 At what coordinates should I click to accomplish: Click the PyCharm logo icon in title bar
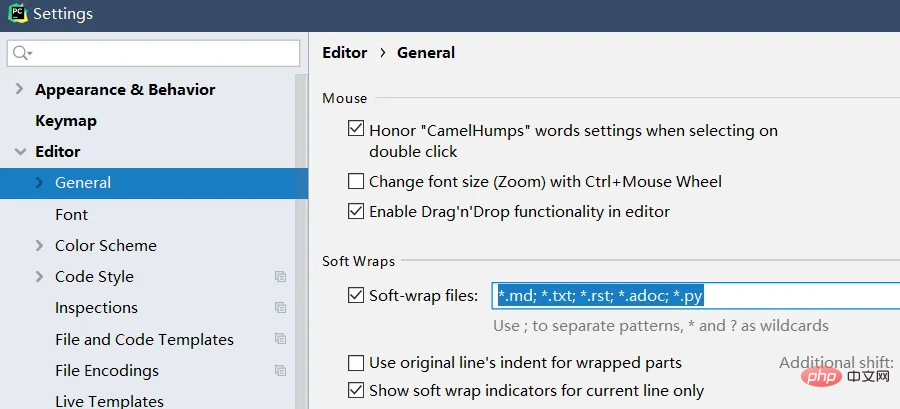pyautogui.click(x=16, y=14)
